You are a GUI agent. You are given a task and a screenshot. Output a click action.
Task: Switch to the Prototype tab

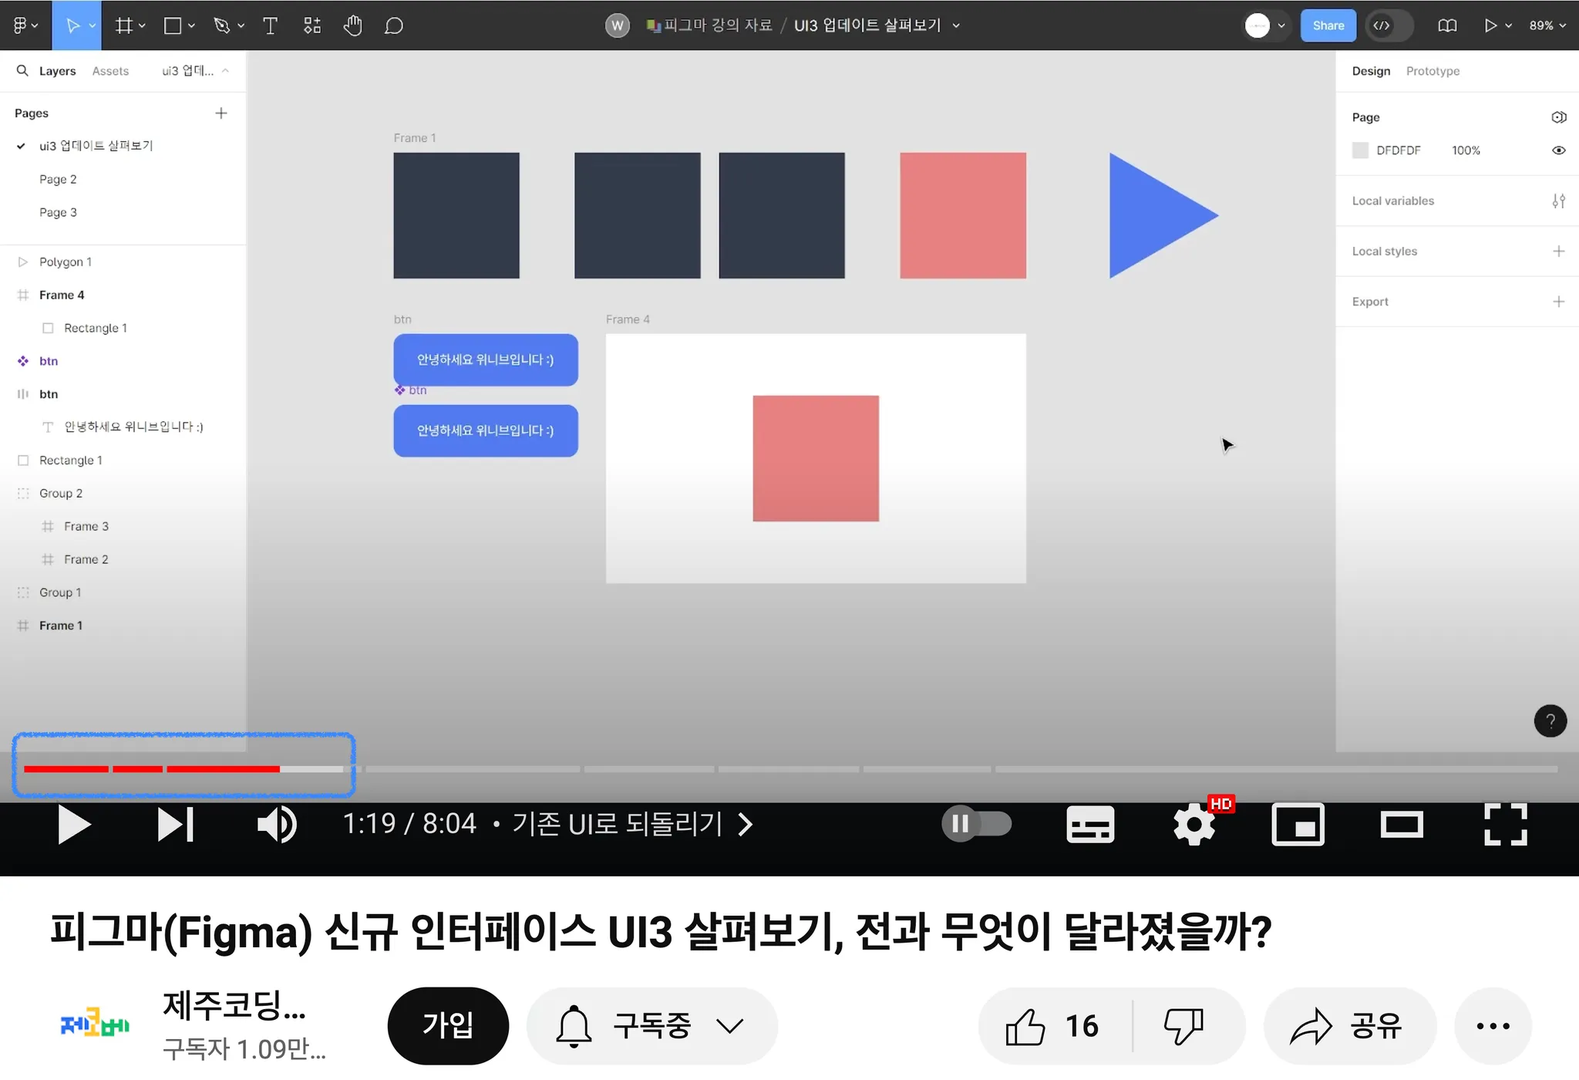pyautogui.click(x=1433, y=71)
